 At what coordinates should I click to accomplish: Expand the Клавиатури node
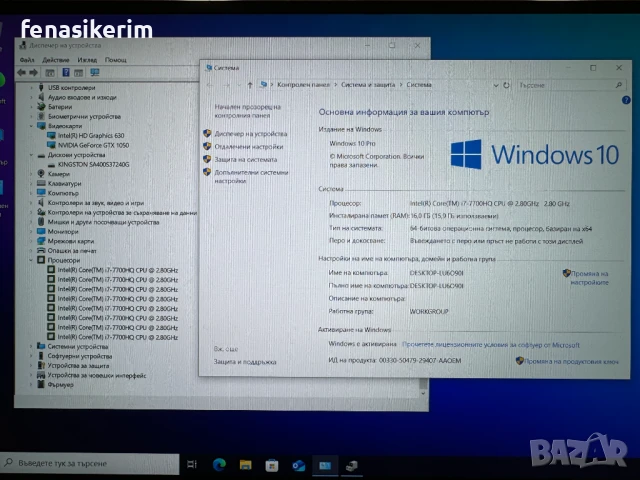(31, 184)
